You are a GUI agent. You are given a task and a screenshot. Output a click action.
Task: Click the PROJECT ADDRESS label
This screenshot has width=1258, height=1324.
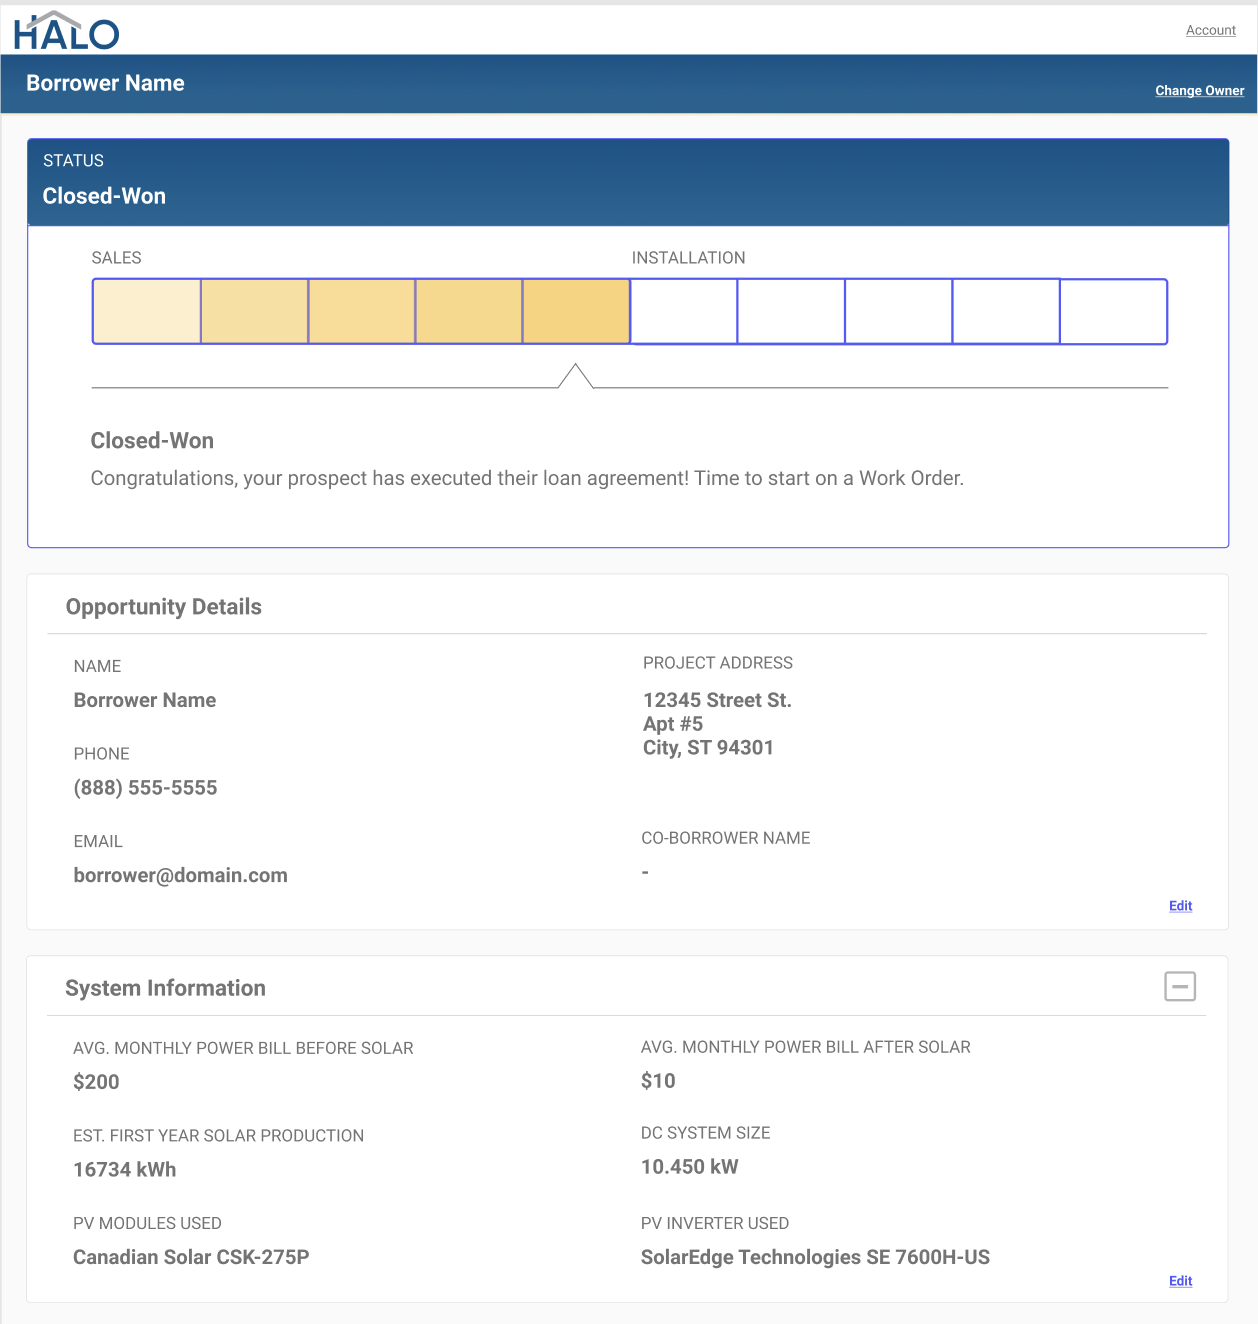point(718,663)
